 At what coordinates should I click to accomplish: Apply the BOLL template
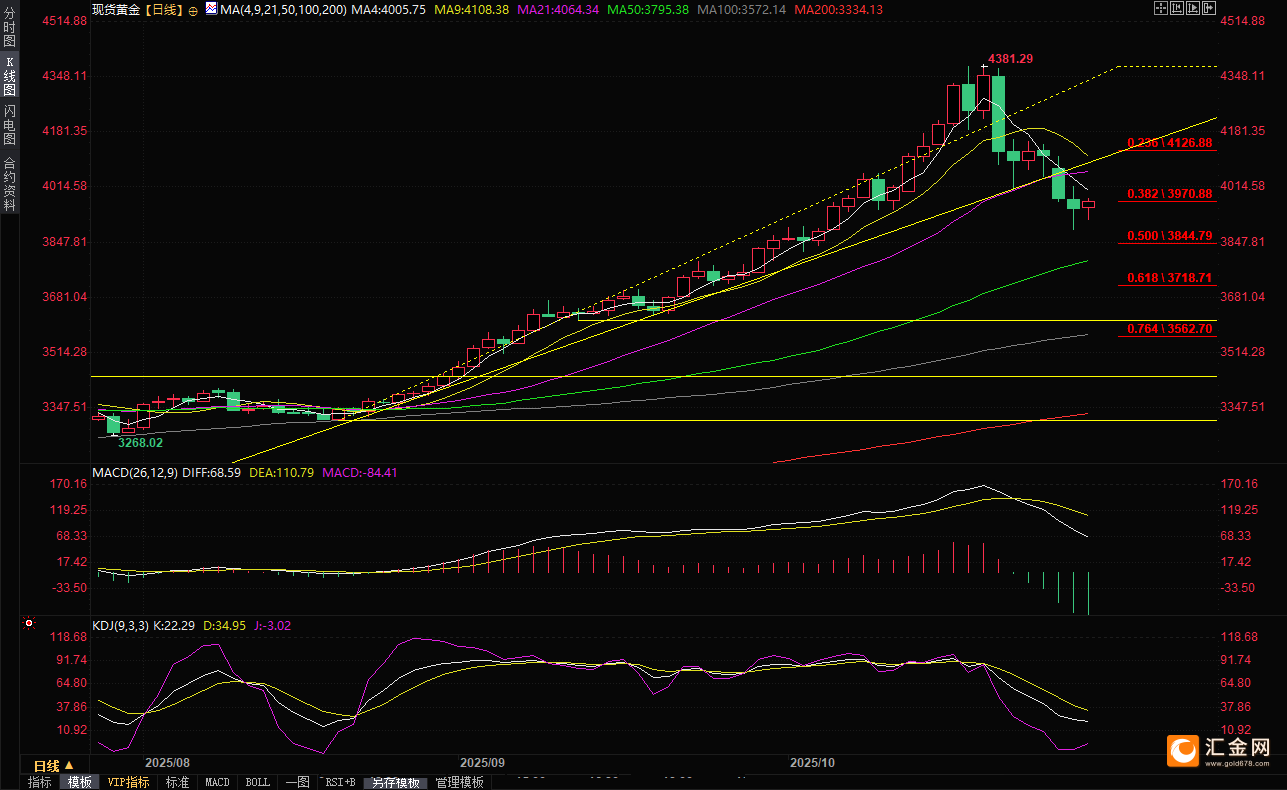click(257, 782)
